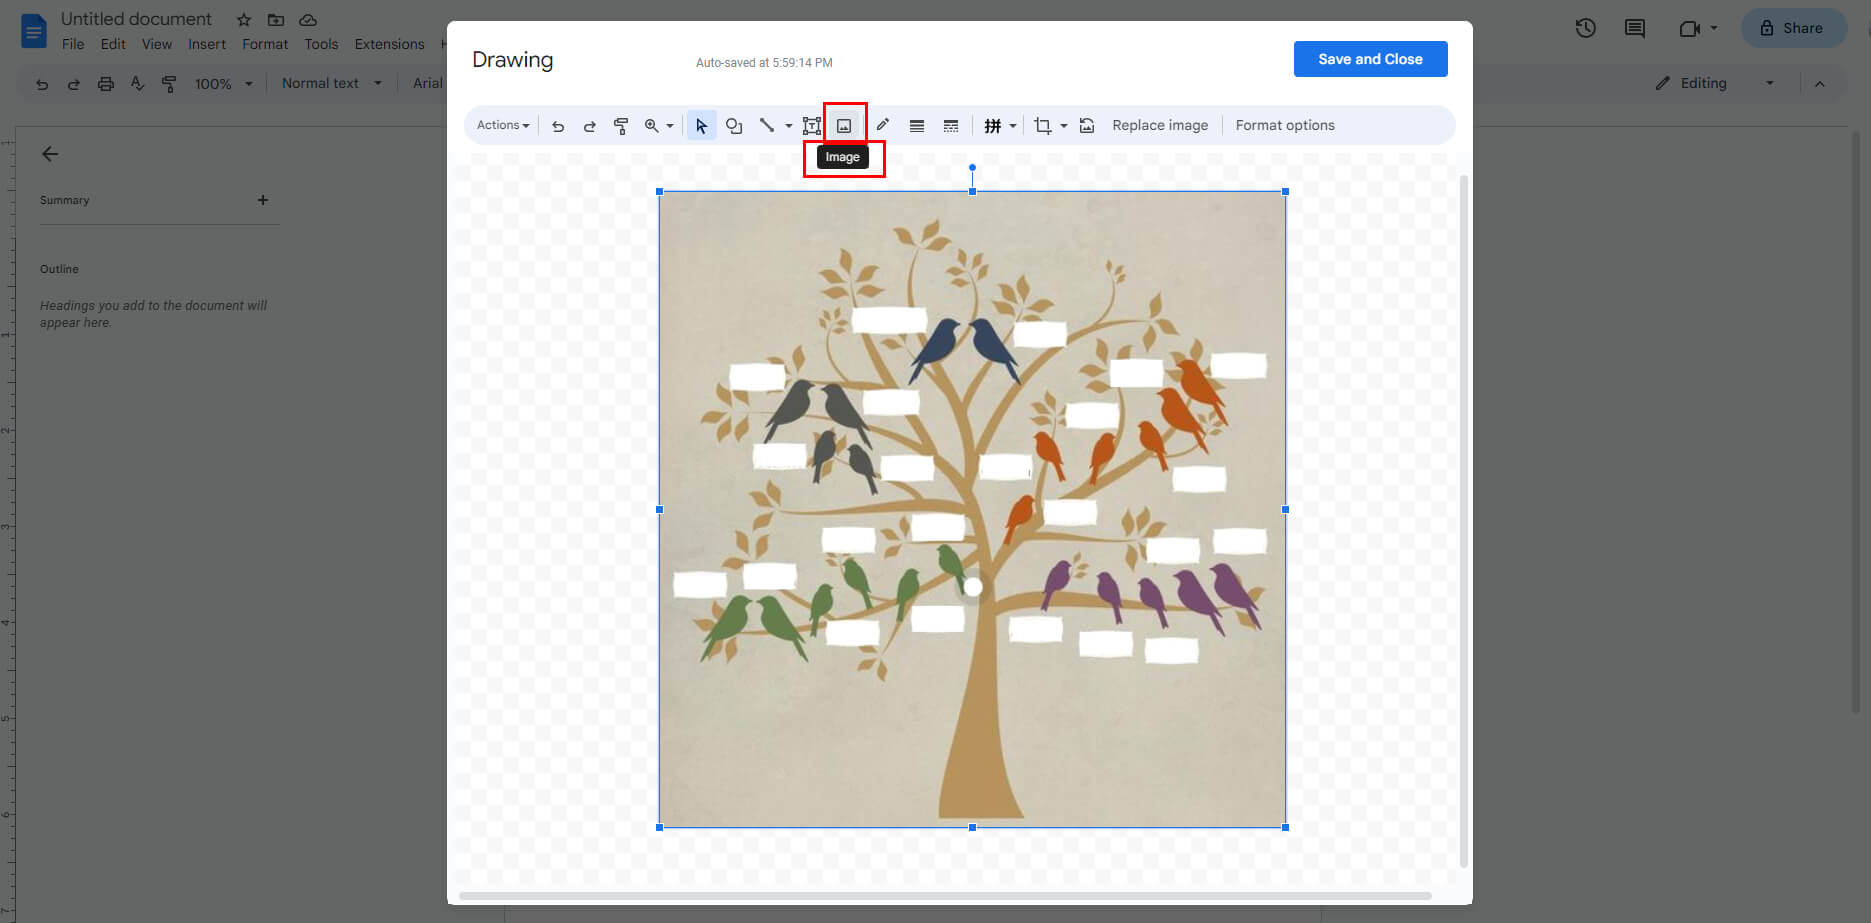Screen dimensions: 1871x923
Task: Select paint format tool in Drawing dialog
Action: click(x=621, y=126)
